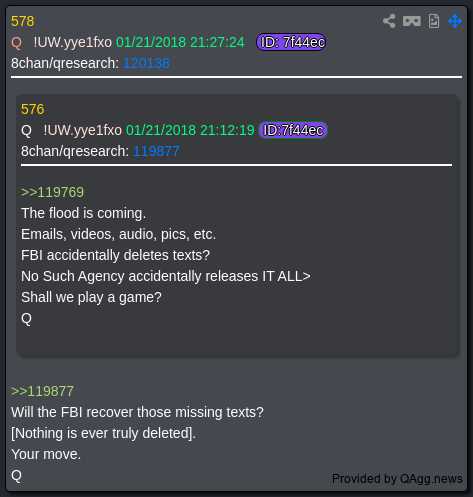Click the share icon on post 578
Screen dimensions: 473x497
pyautogui.click(x=389, y=21)
